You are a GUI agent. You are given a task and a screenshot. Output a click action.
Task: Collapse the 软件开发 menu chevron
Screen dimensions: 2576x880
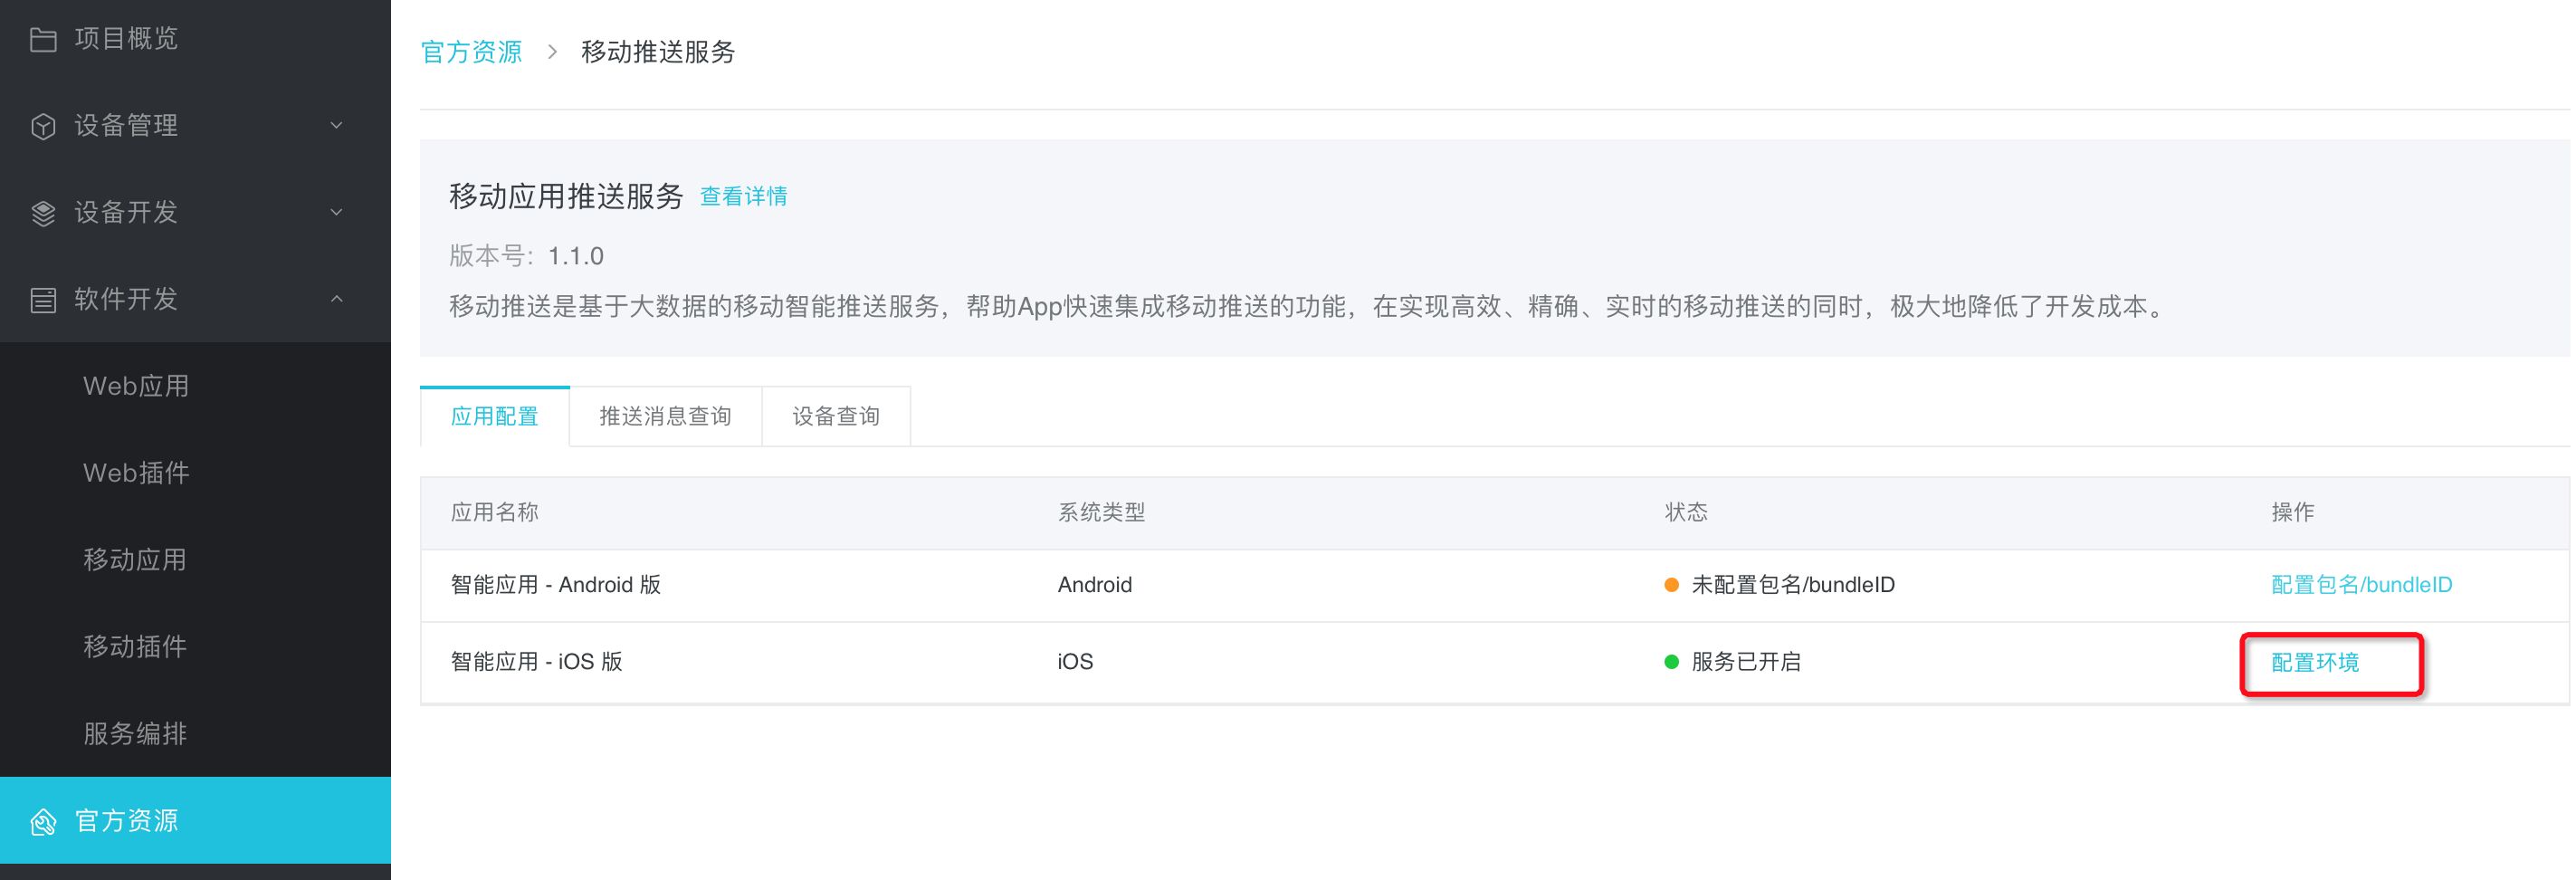click(x=337, y=299)
